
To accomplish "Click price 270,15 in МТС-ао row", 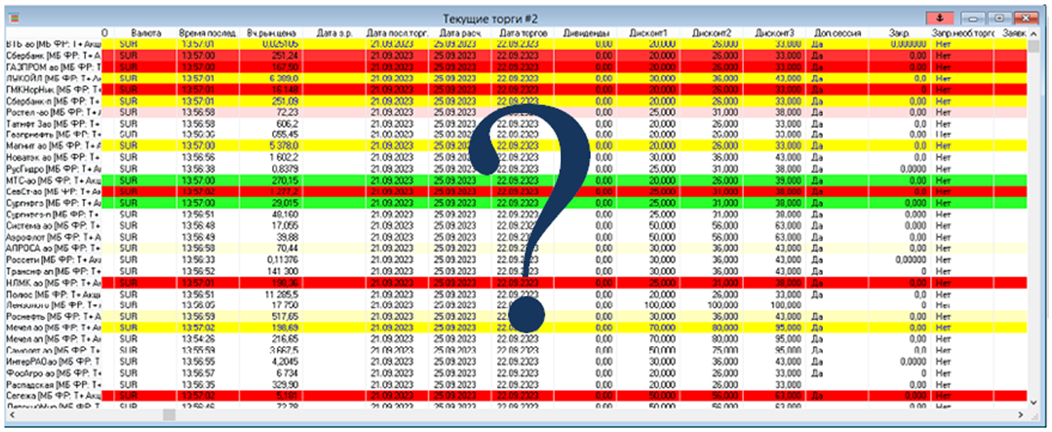I will tap(285, 180).
